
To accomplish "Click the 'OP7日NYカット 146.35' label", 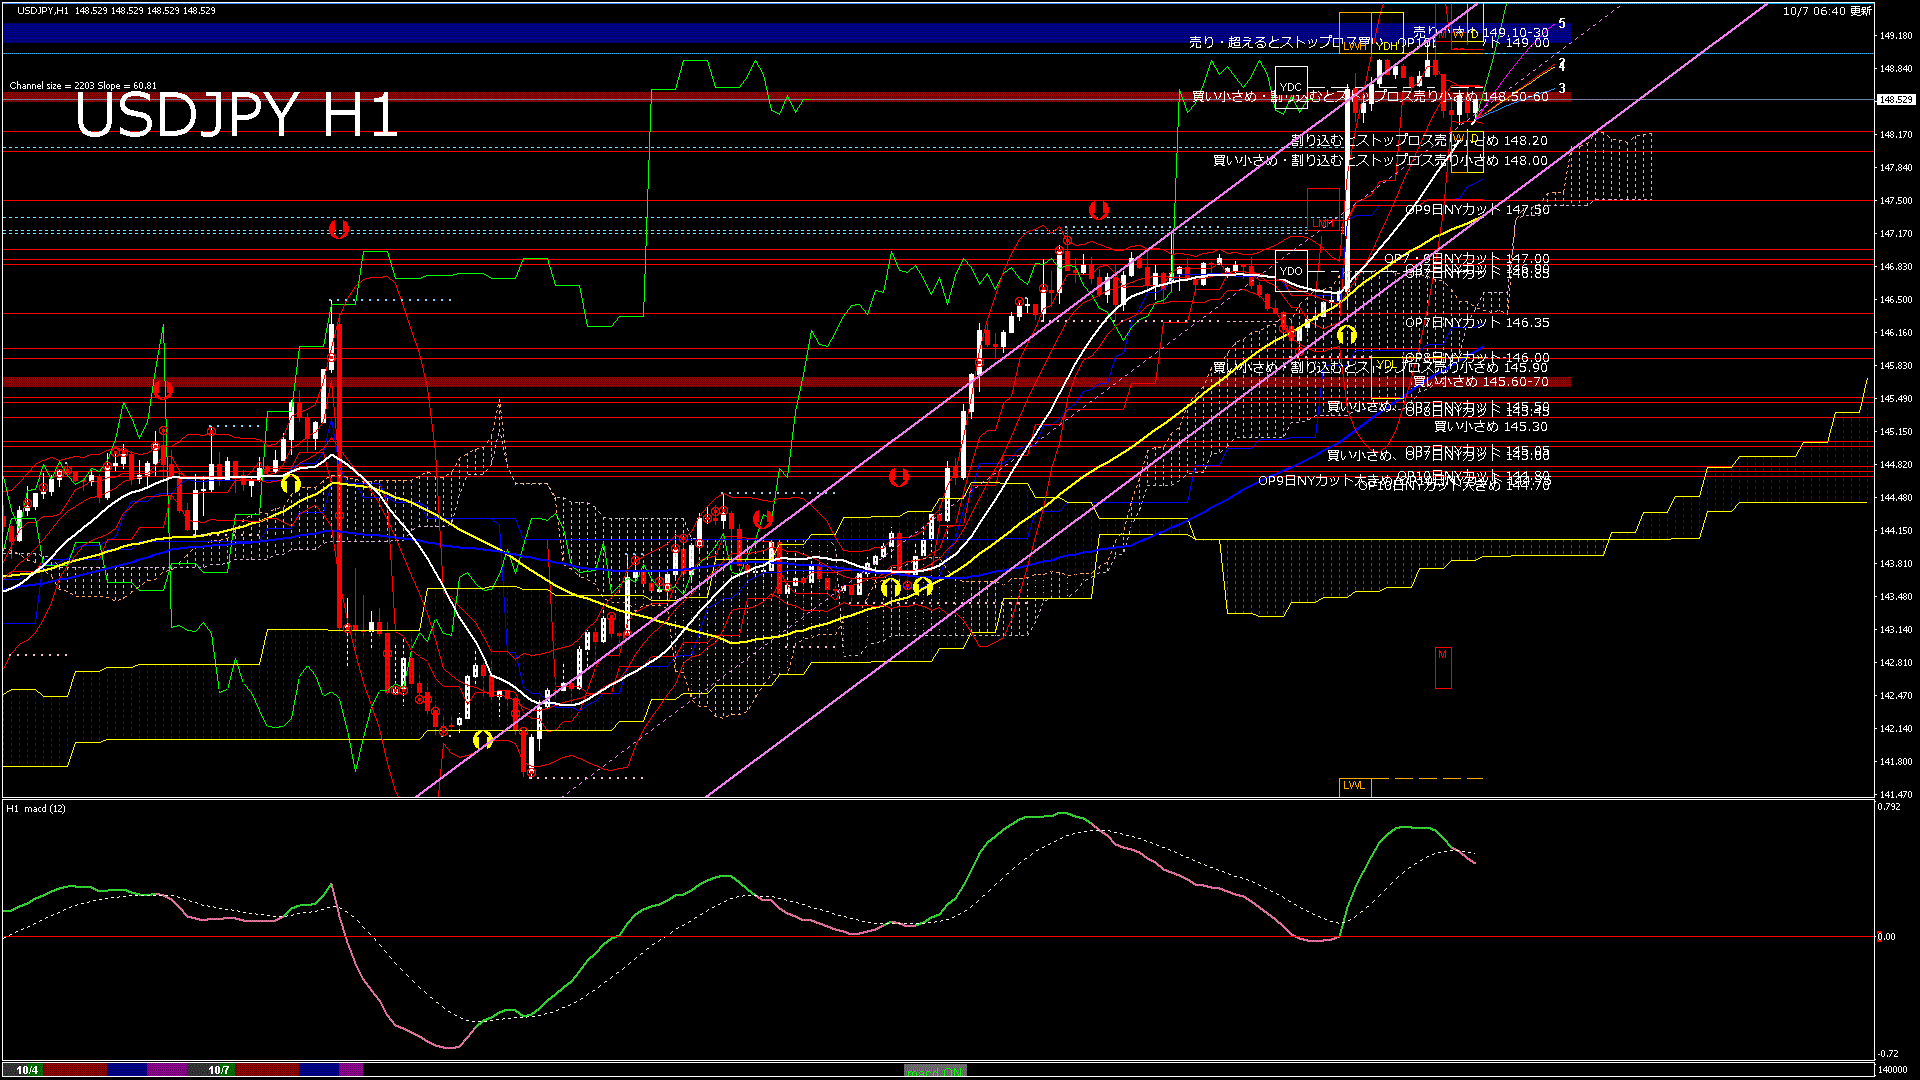I will pyautogui.click(x=1477, y=323).
